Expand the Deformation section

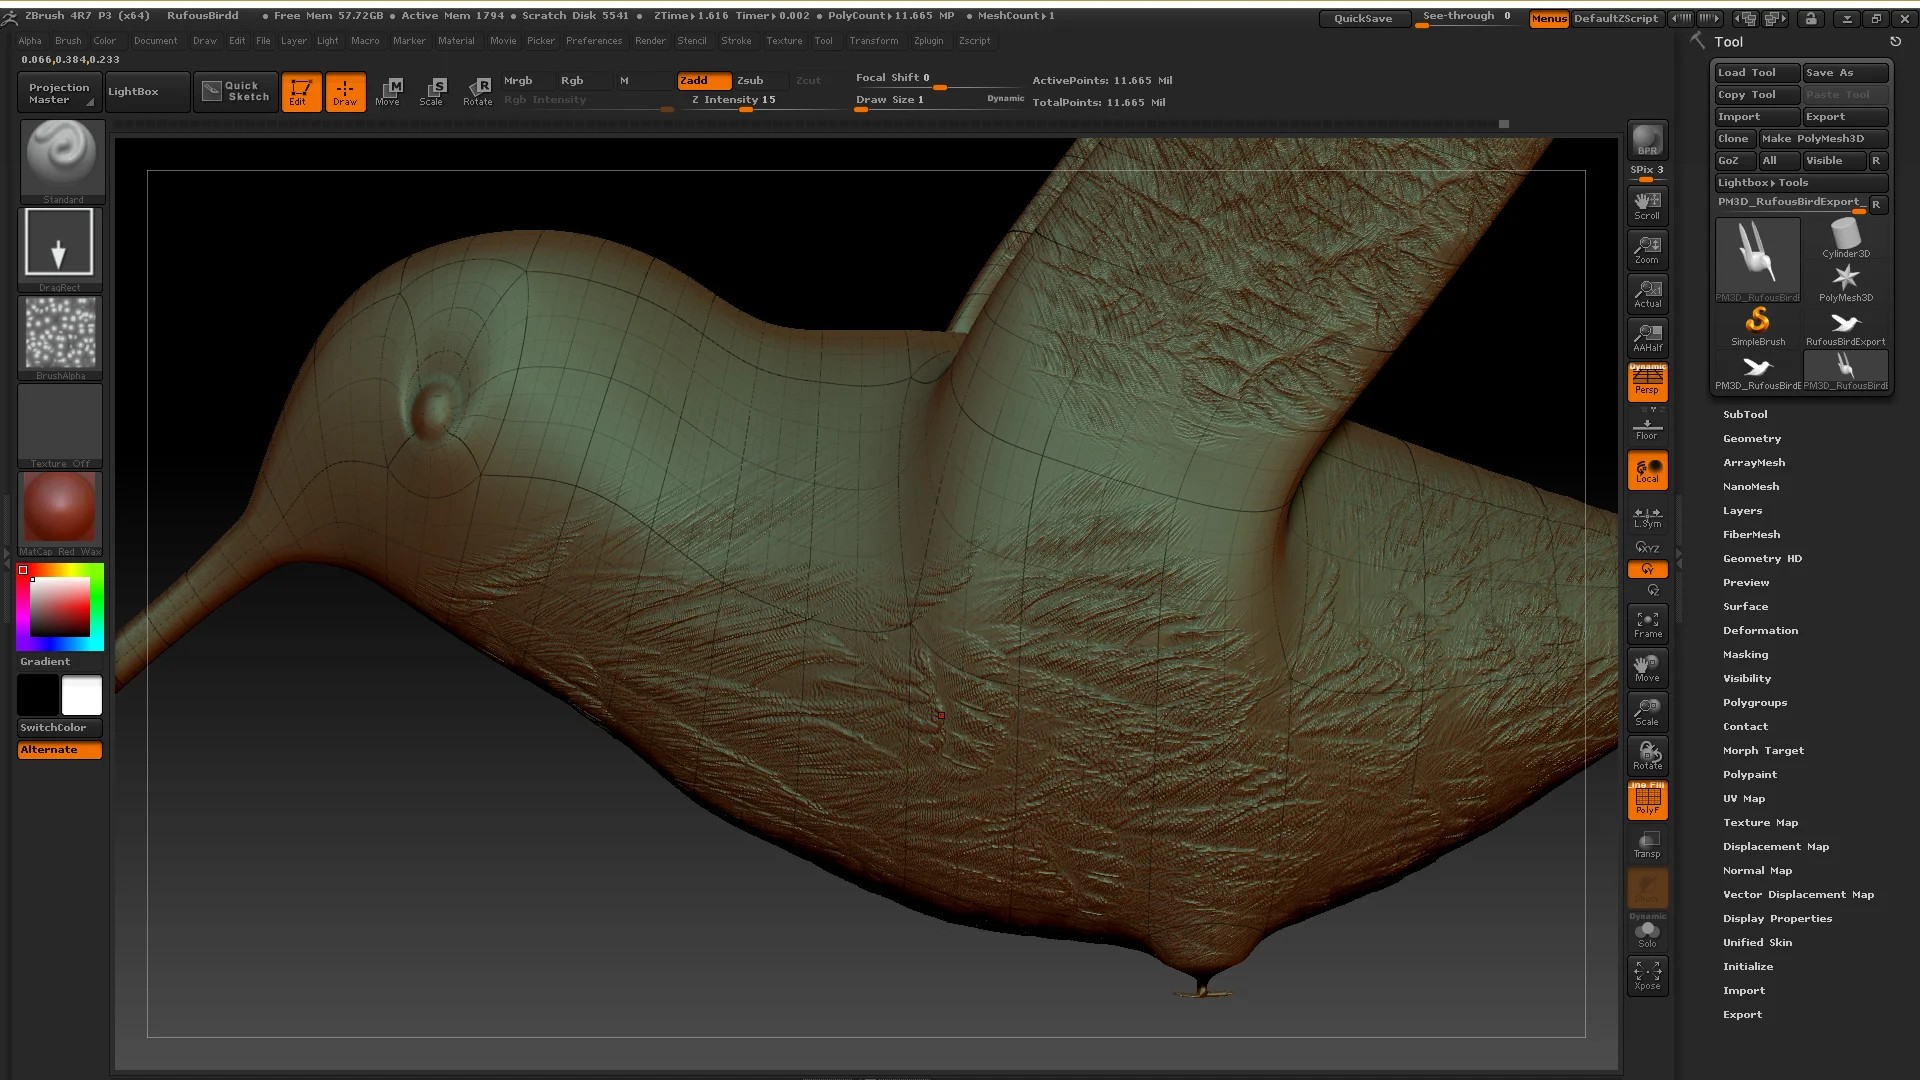click(1760, 630)
